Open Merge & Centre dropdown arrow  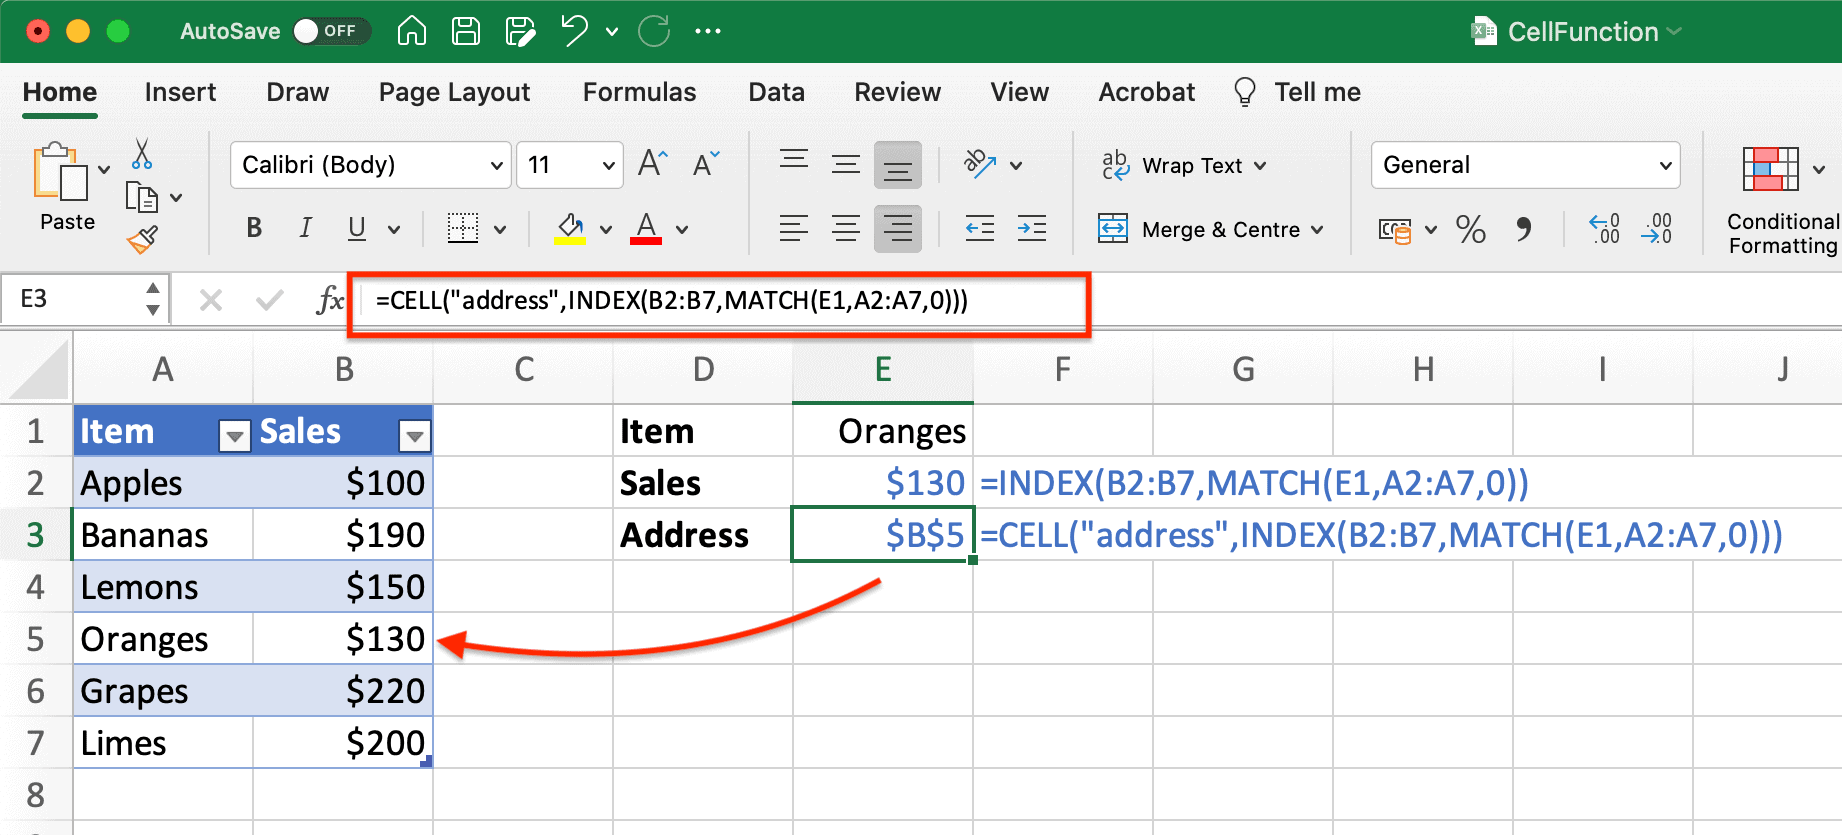1317,230
